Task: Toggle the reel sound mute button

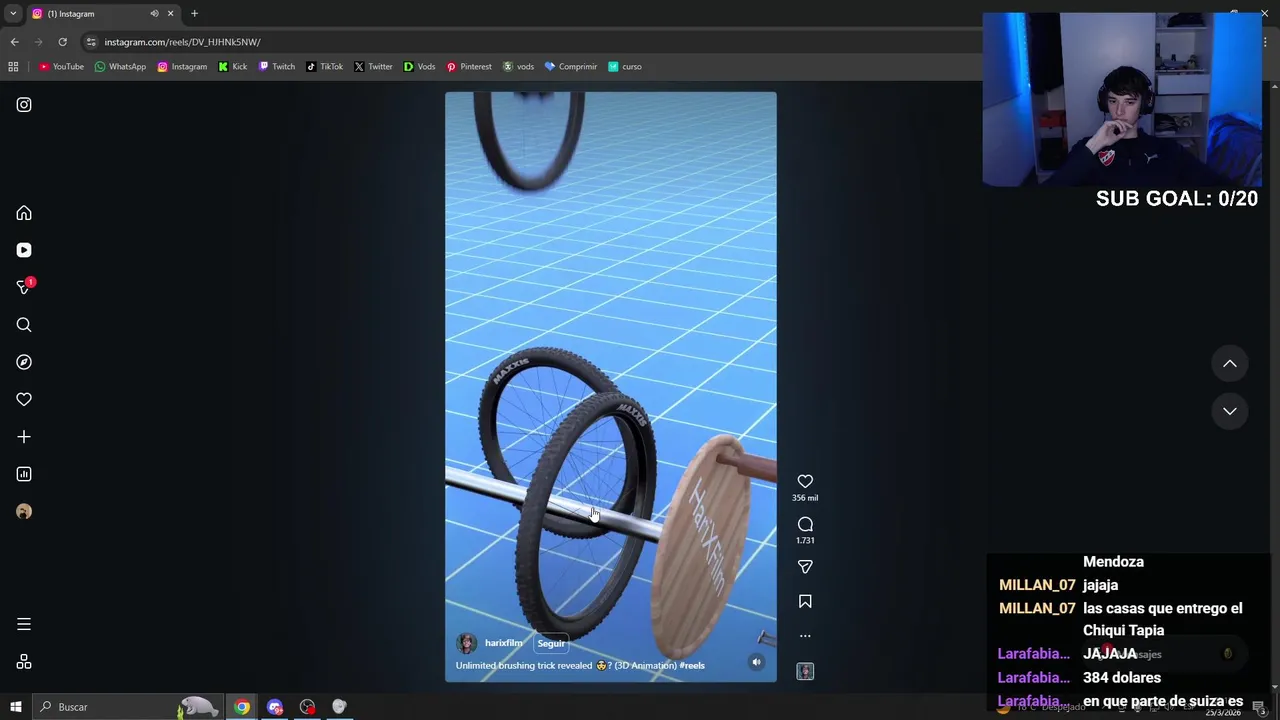Action: click(756, 662)
